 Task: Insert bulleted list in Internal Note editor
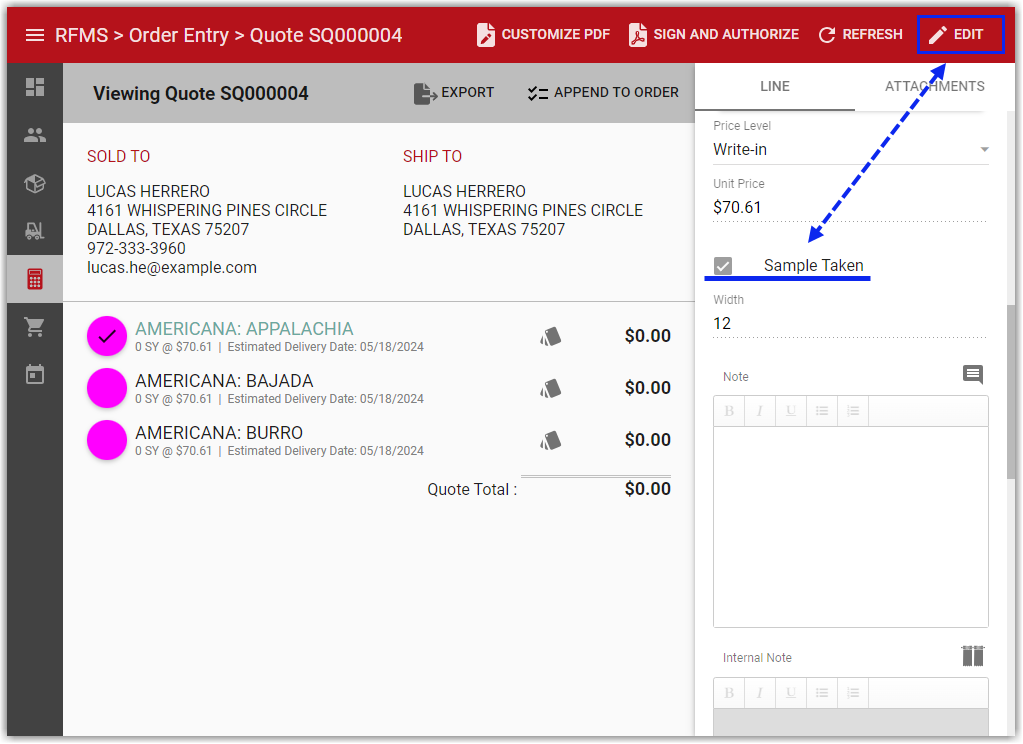pyautogui.click(x=822, y=693)
